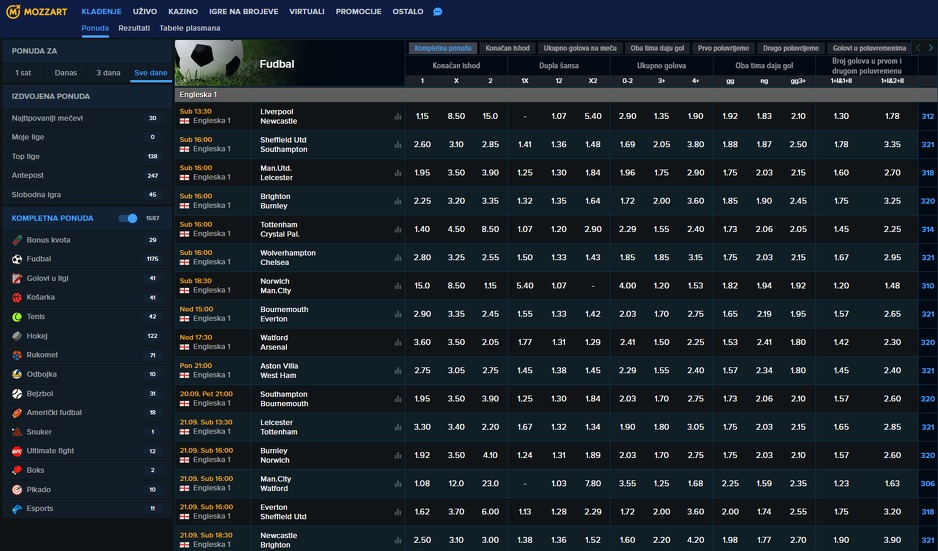The image size is (938, 551).
Task: Open statistics icon for Watford Arsenal
Action: coord(398,343)
